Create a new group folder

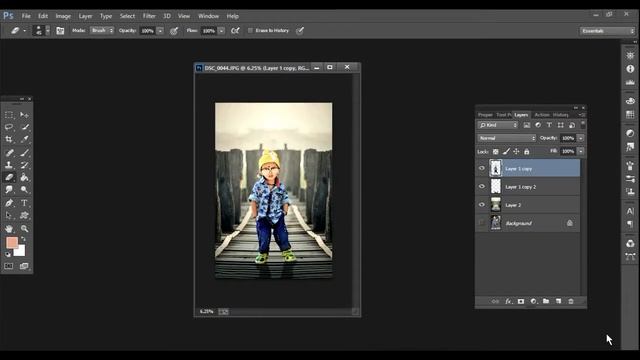546,301
